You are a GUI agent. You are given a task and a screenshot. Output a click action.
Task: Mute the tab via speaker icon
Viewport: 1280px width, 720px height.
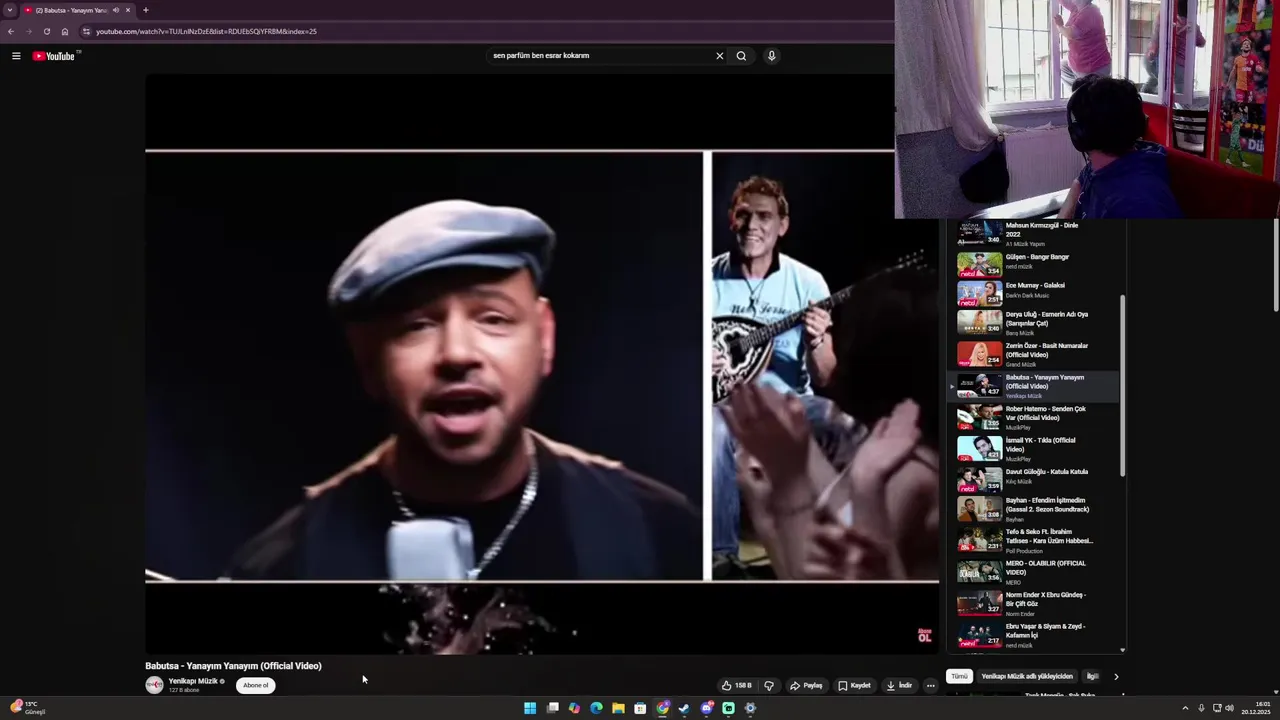(x=116, y=10)
